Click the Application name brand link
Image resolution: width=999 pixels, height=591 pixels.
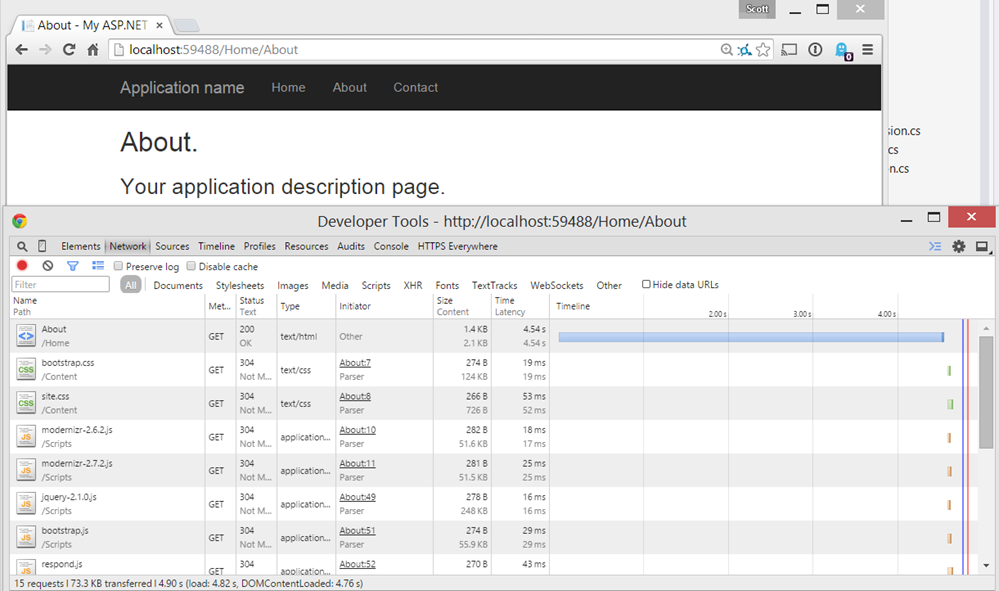pos(182,88)
